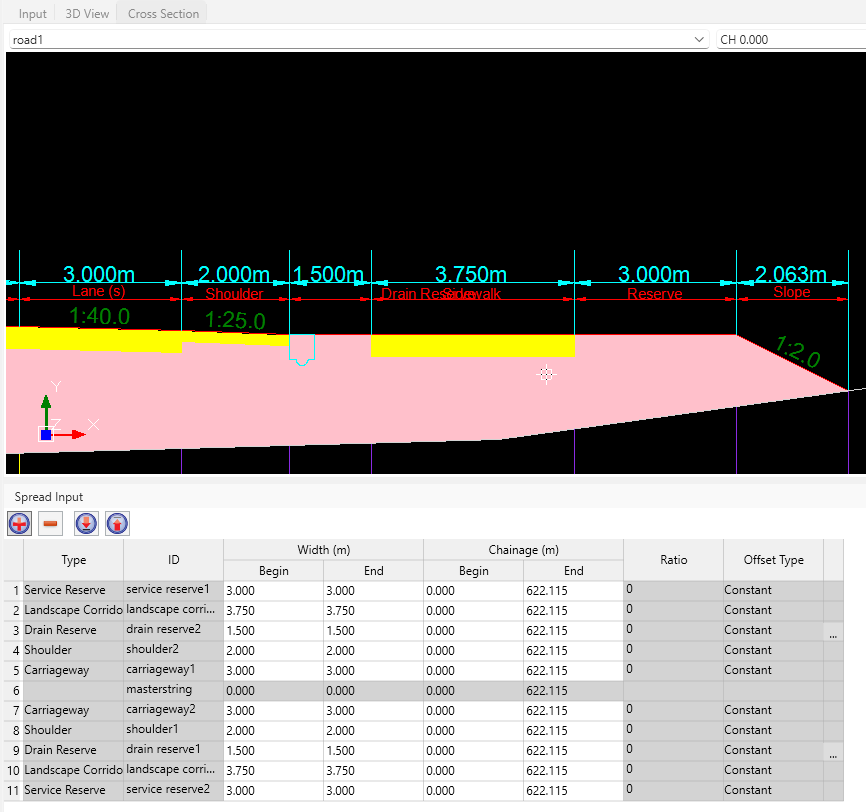This screenshot has width=866, height=812.
Task: Click the Type column header
Action: [73, 560]
